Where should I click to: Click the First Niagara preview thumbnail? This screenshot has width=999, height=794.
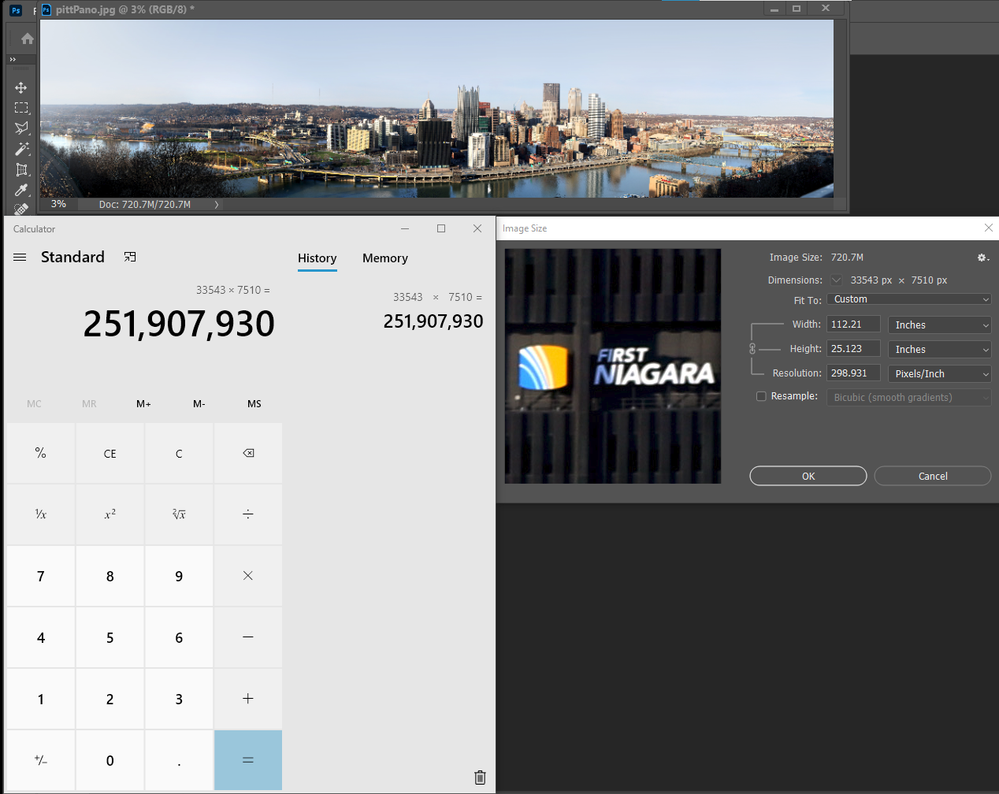tap(613, 366)
